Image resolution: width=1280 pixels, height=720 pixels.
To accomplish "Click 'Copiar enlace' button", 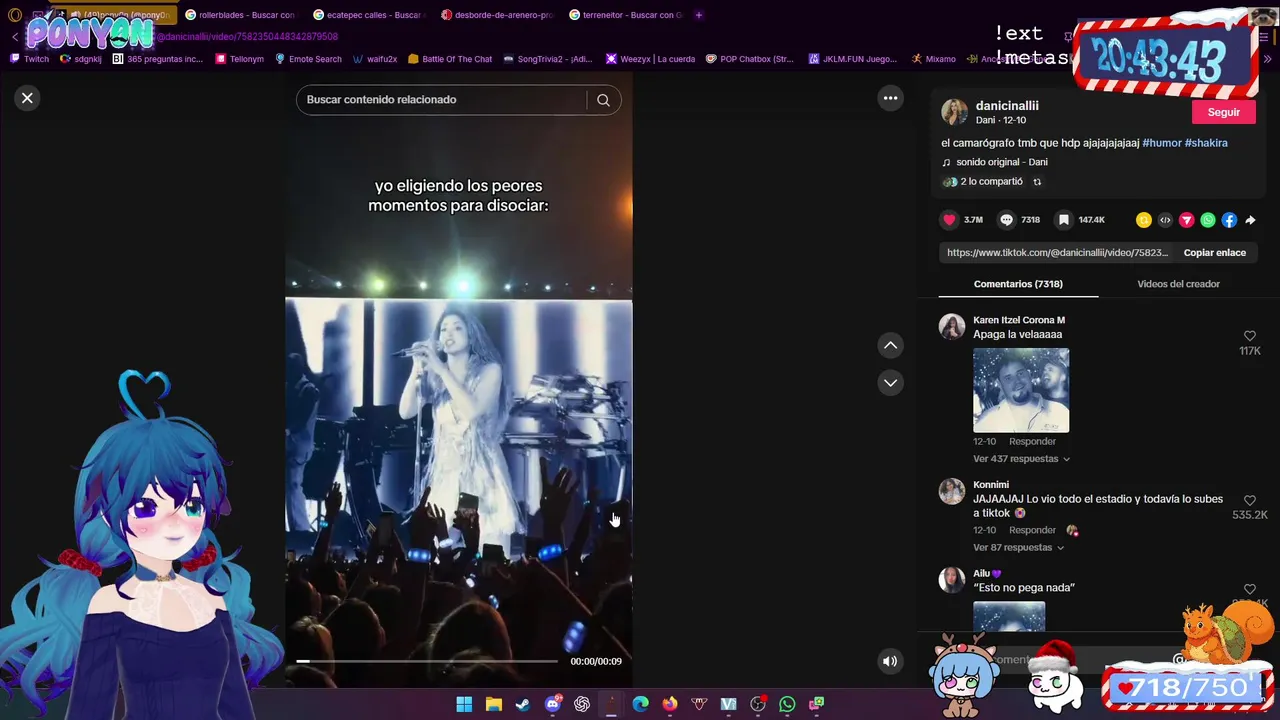I will pos(1214,253).
